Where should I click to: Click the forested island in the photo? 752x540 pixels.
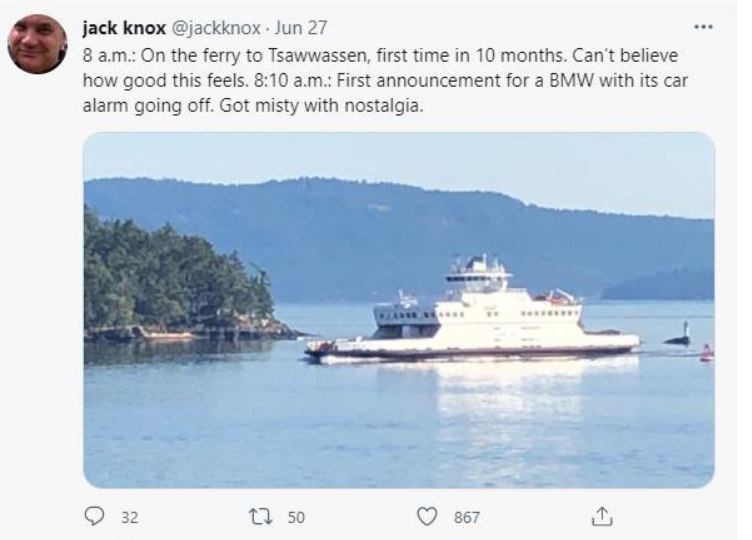click(170, 280)
